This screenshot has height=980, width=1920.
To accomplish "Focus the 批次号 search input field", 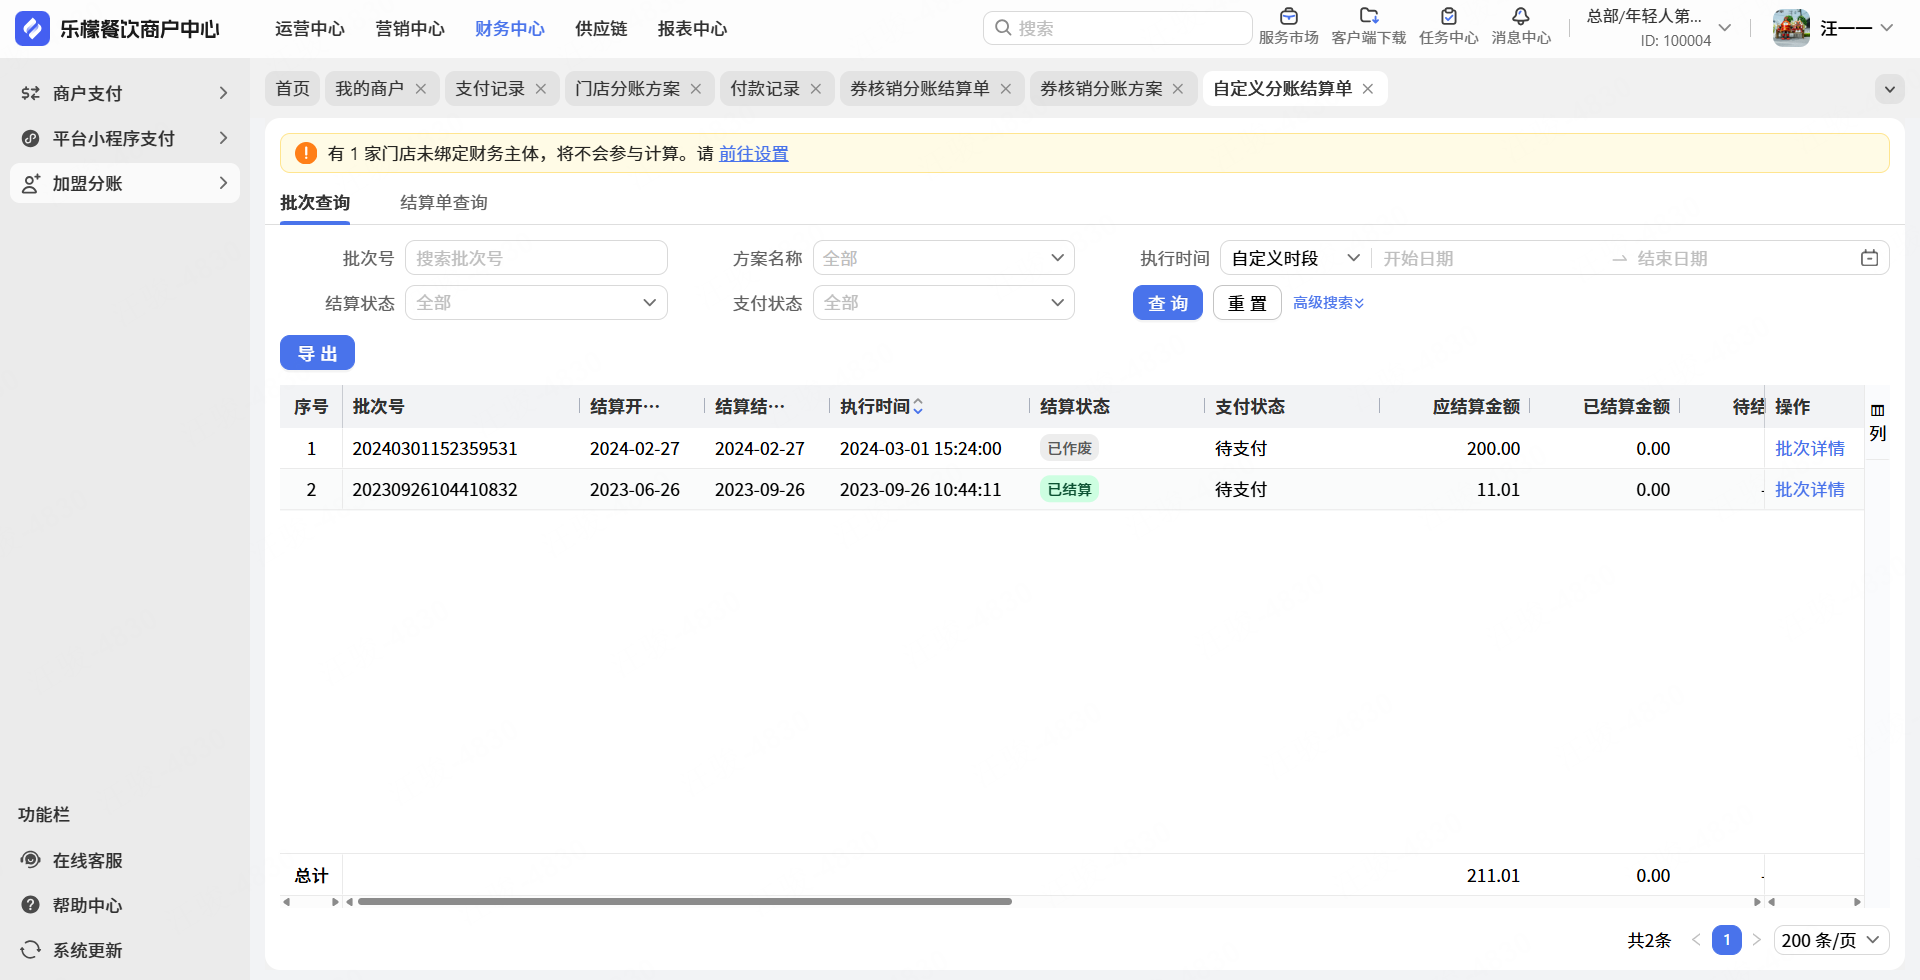I will tap(536, 258).
